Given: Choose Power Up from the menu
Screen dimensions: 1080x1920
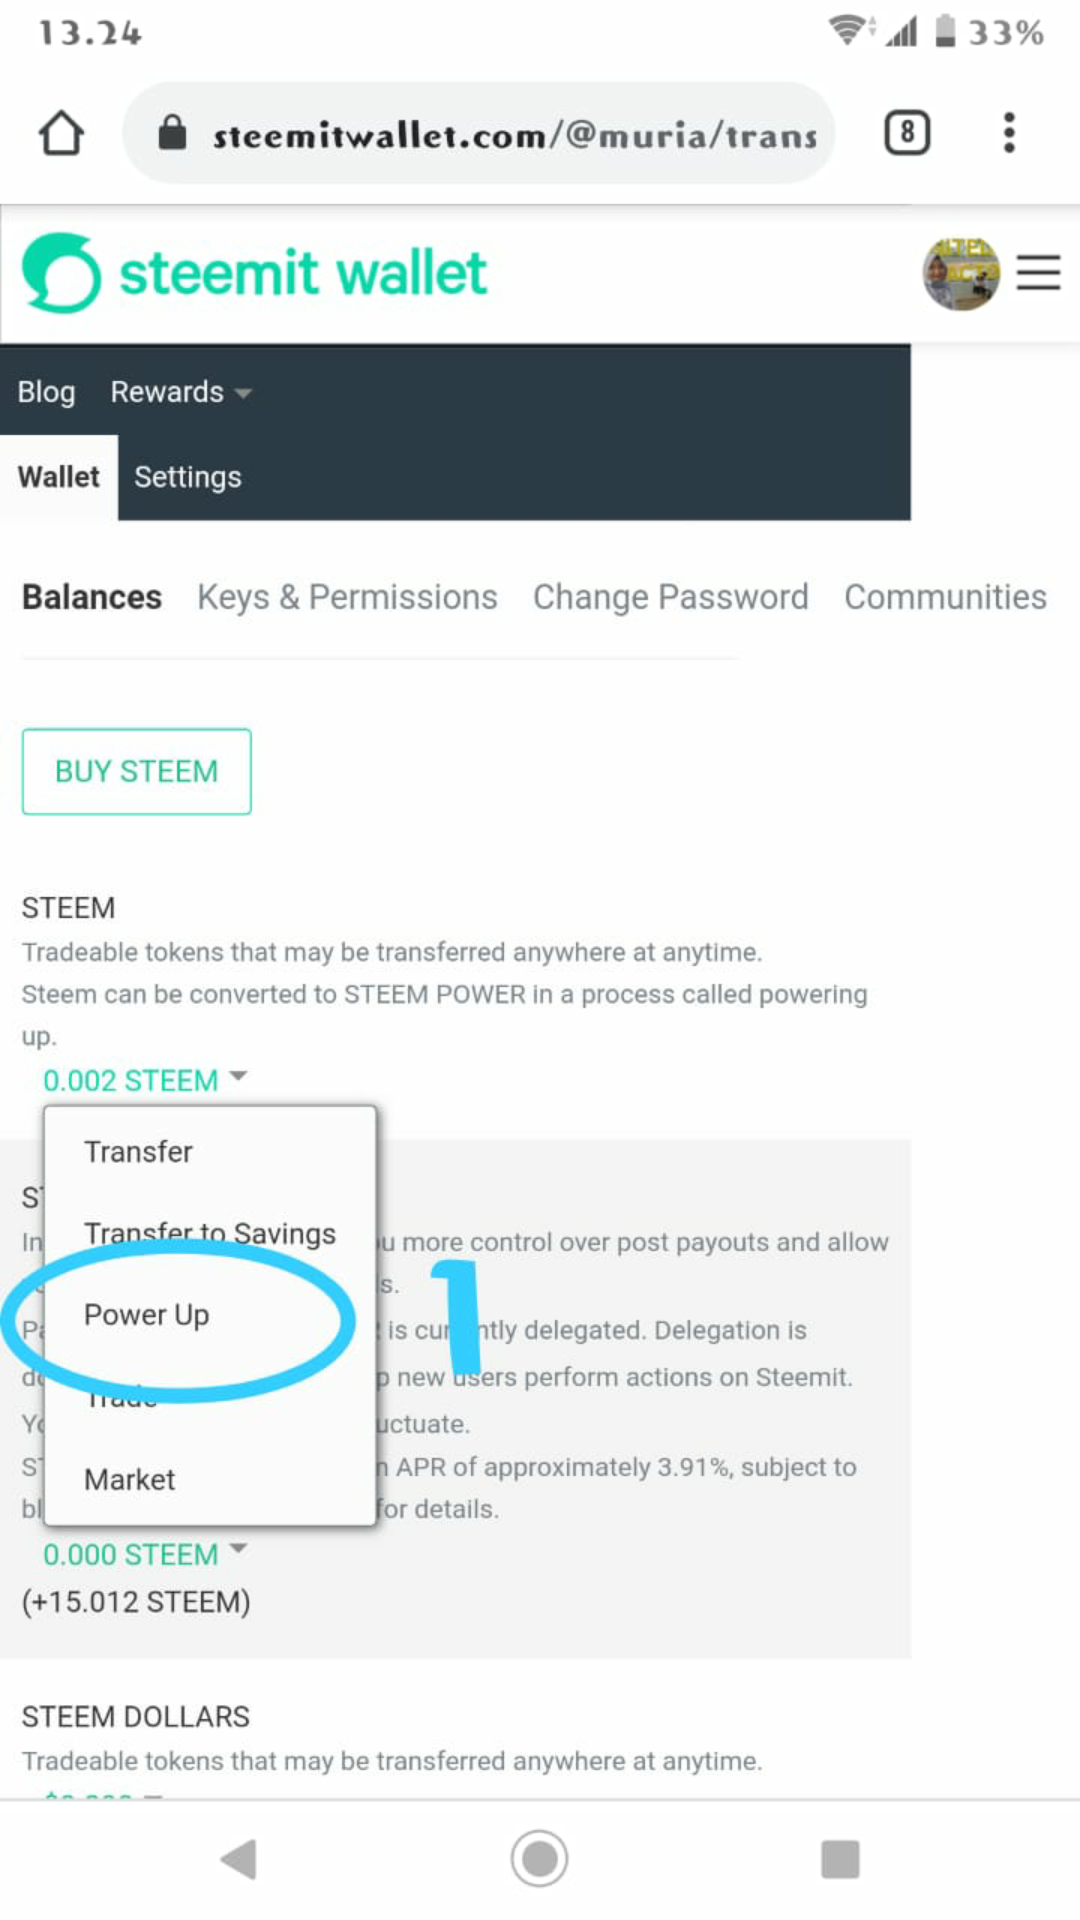Looking at the screenshot, I should (x=147, y=1315).
